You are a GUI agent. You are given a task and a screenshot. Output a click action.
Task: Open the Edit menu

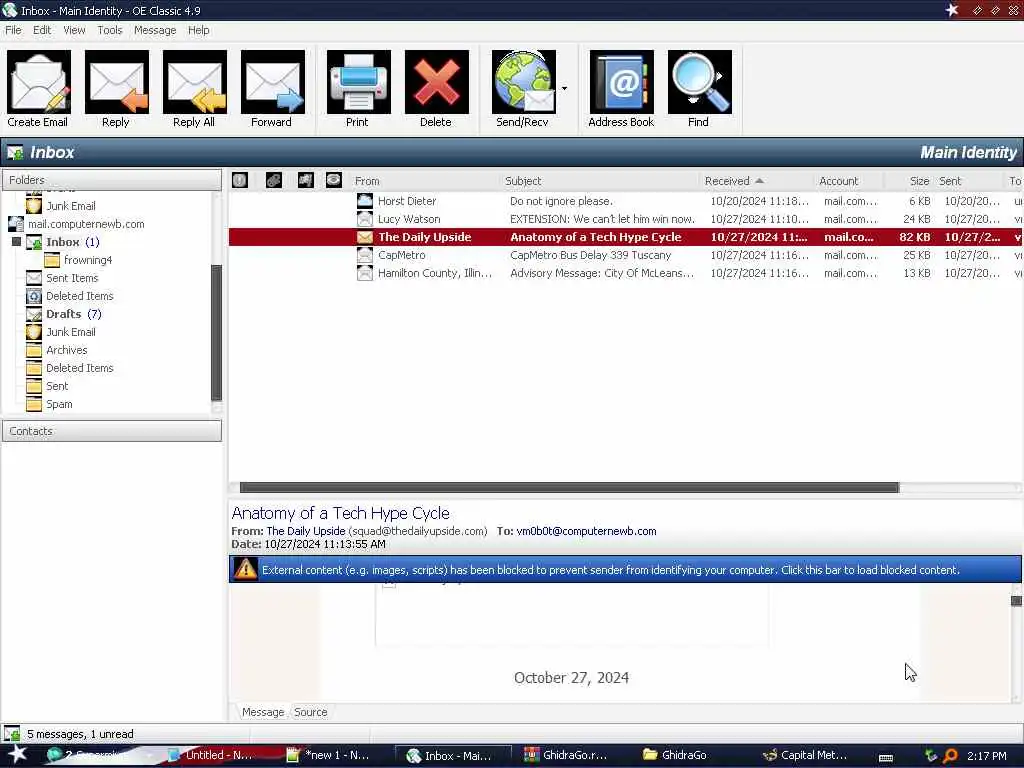(42, 30)
